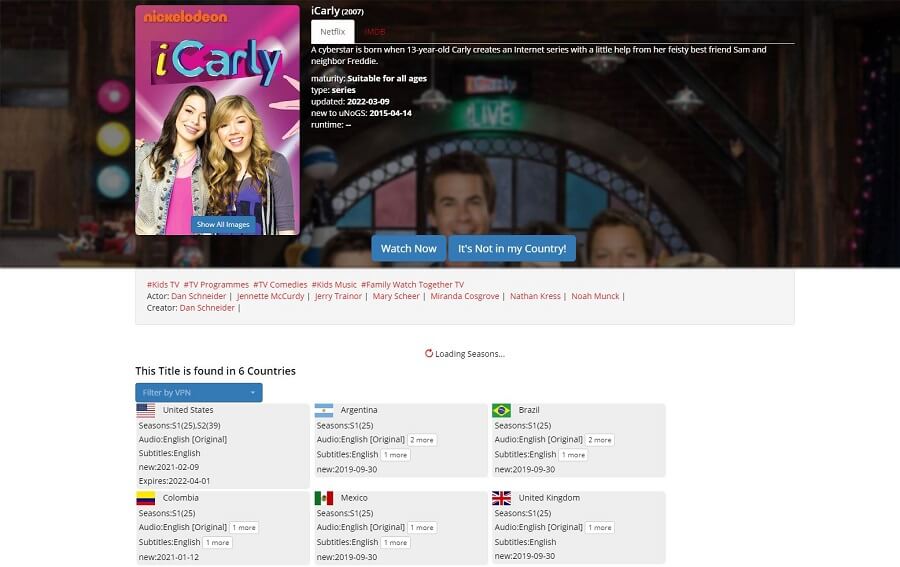Open the Filter by VPN dropdown
This screenshot has height=567, width=900.
click(199, 393)
